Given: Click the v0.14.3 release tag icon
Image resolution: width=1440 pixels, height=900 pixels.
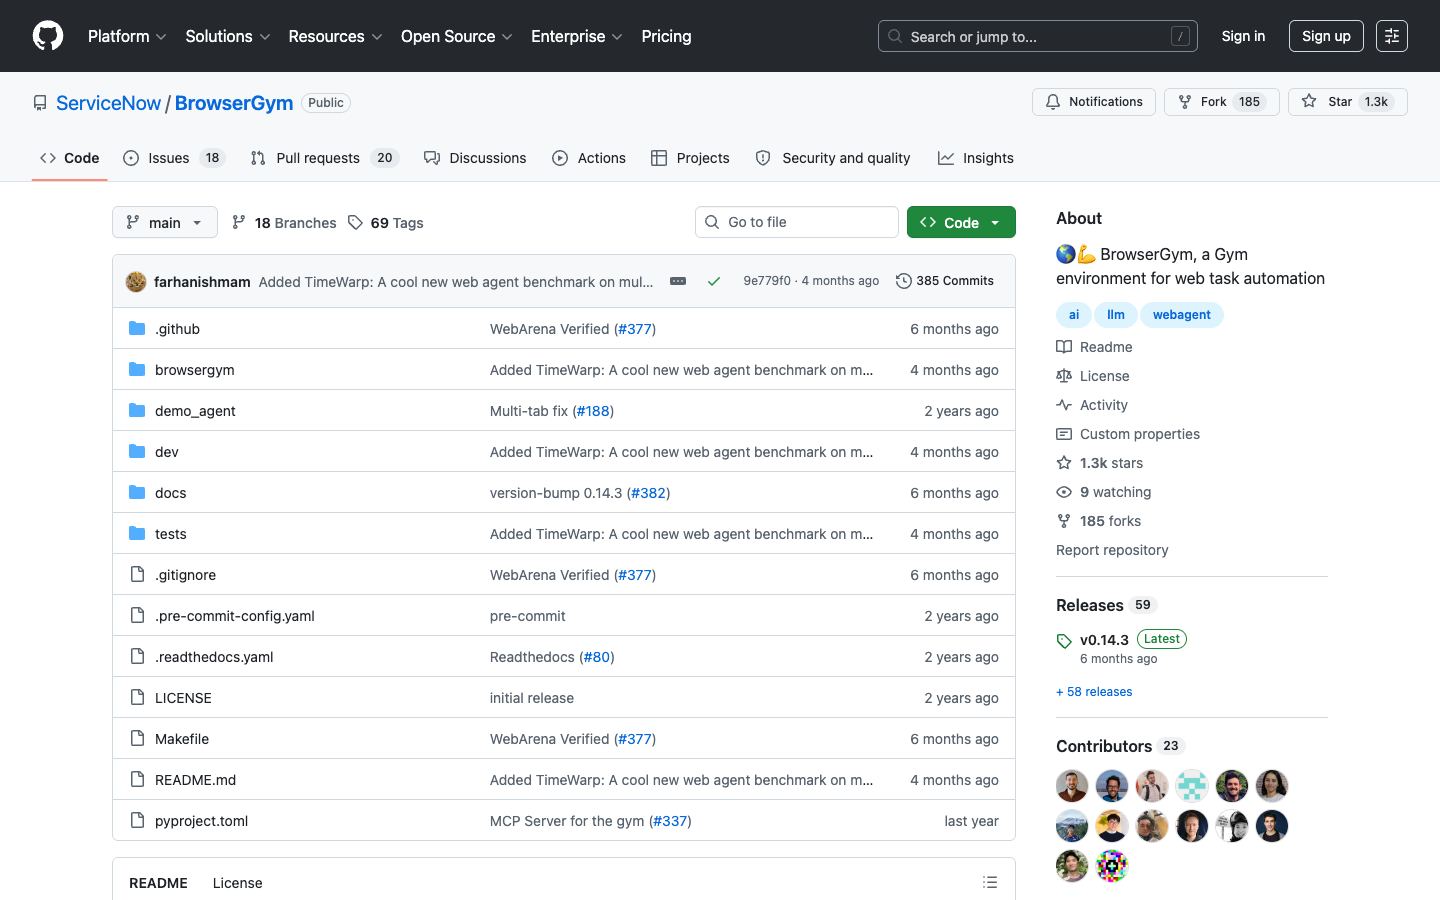Looking at the screenshot, I should (1064, 641).
